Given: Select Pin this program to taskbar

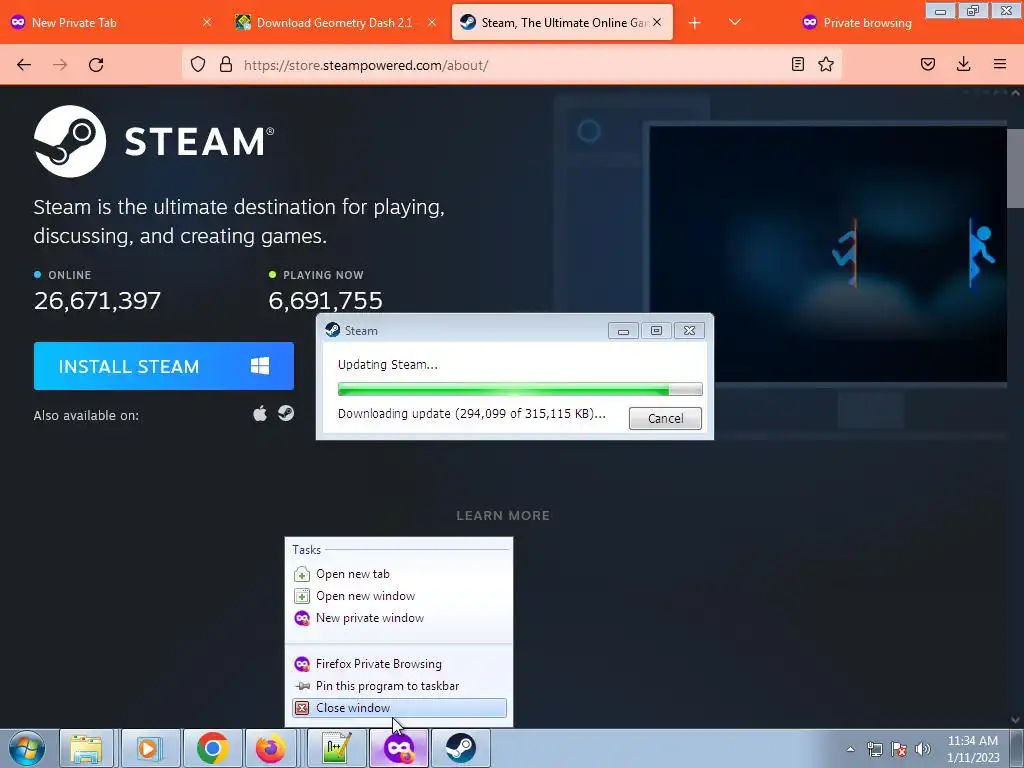Looking at the screenshot, I should [399, 686].
